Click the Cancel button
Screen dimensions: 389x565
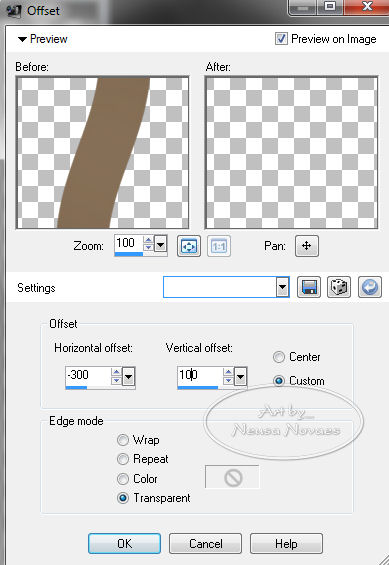click(x=205, y=543)
